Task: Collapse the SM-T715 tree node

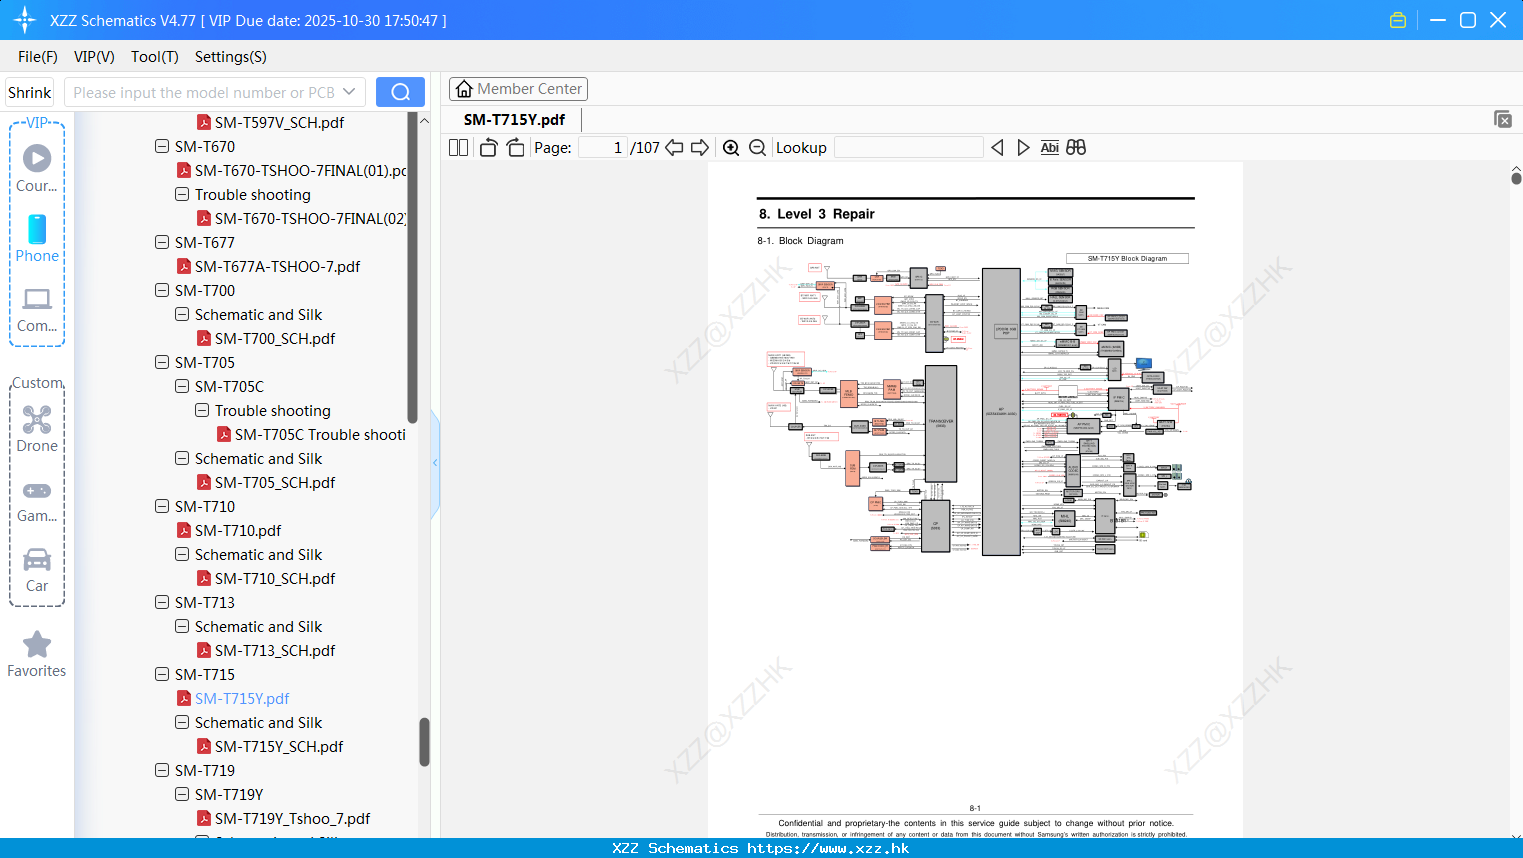Action: click(x=162, y=674)
